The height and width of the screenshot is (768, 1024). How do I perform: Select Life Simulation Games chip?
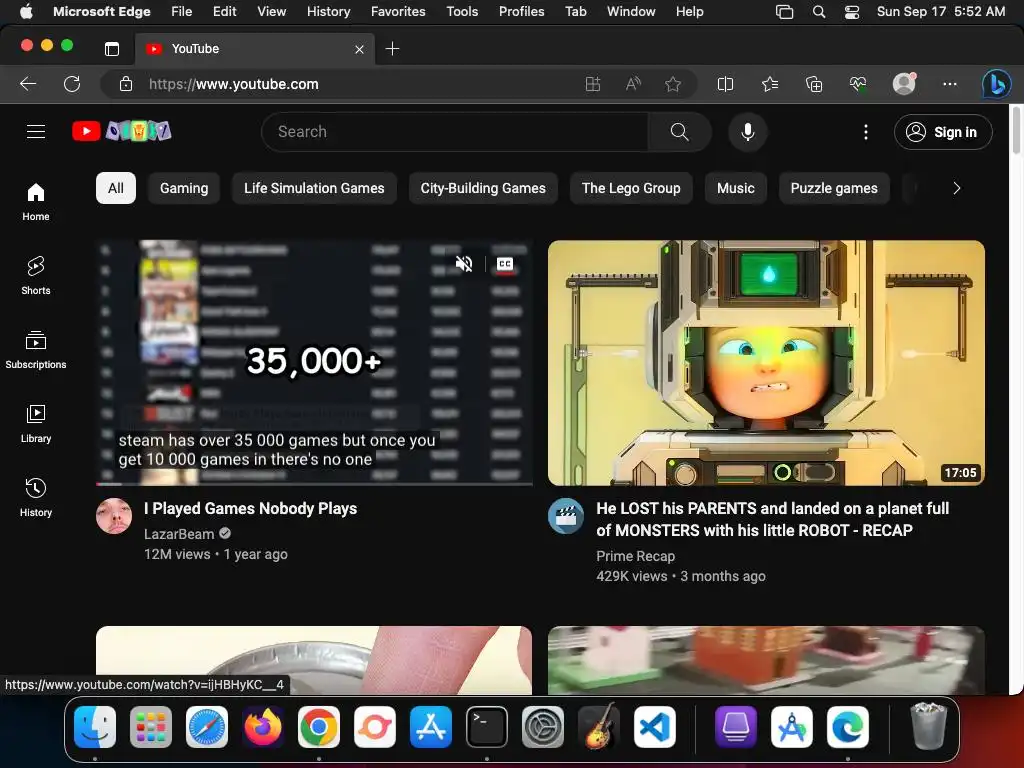tap(314, 188)
